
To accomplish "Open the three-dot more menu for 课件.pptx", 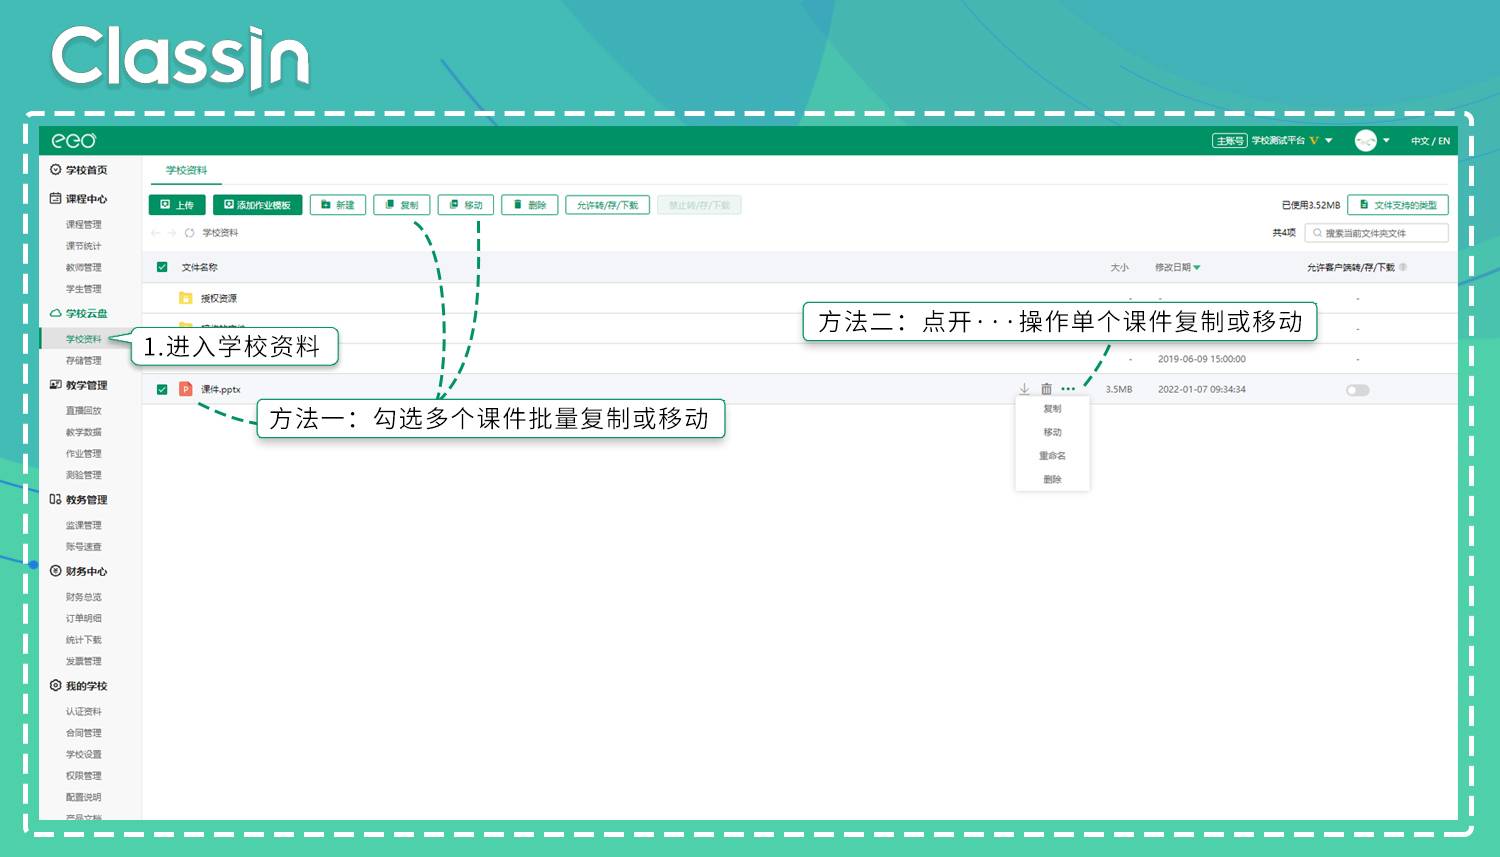I will pos(1068,389).
